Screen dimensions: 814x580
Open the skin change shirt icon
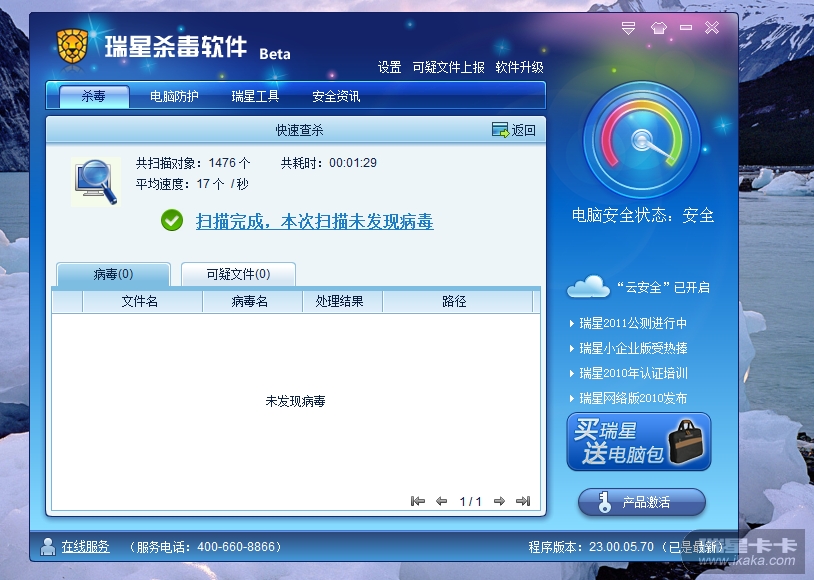point(658,28)
